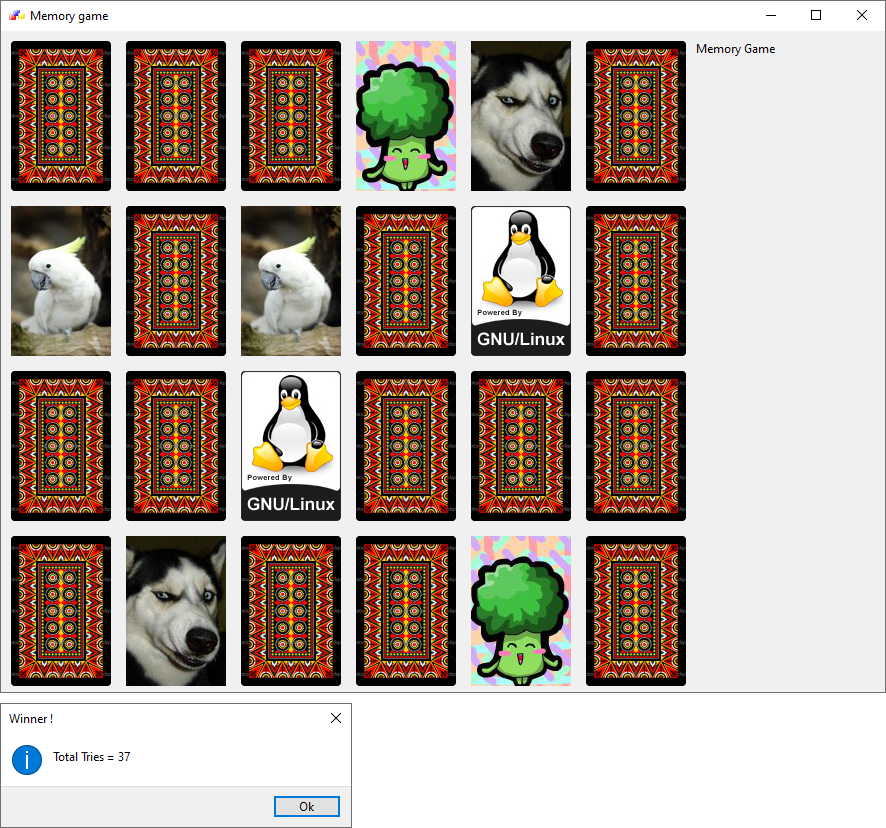Flip the face-down card in the top-right corner
Viewport: 886px width, 828px height.
(x=635, y=115)
